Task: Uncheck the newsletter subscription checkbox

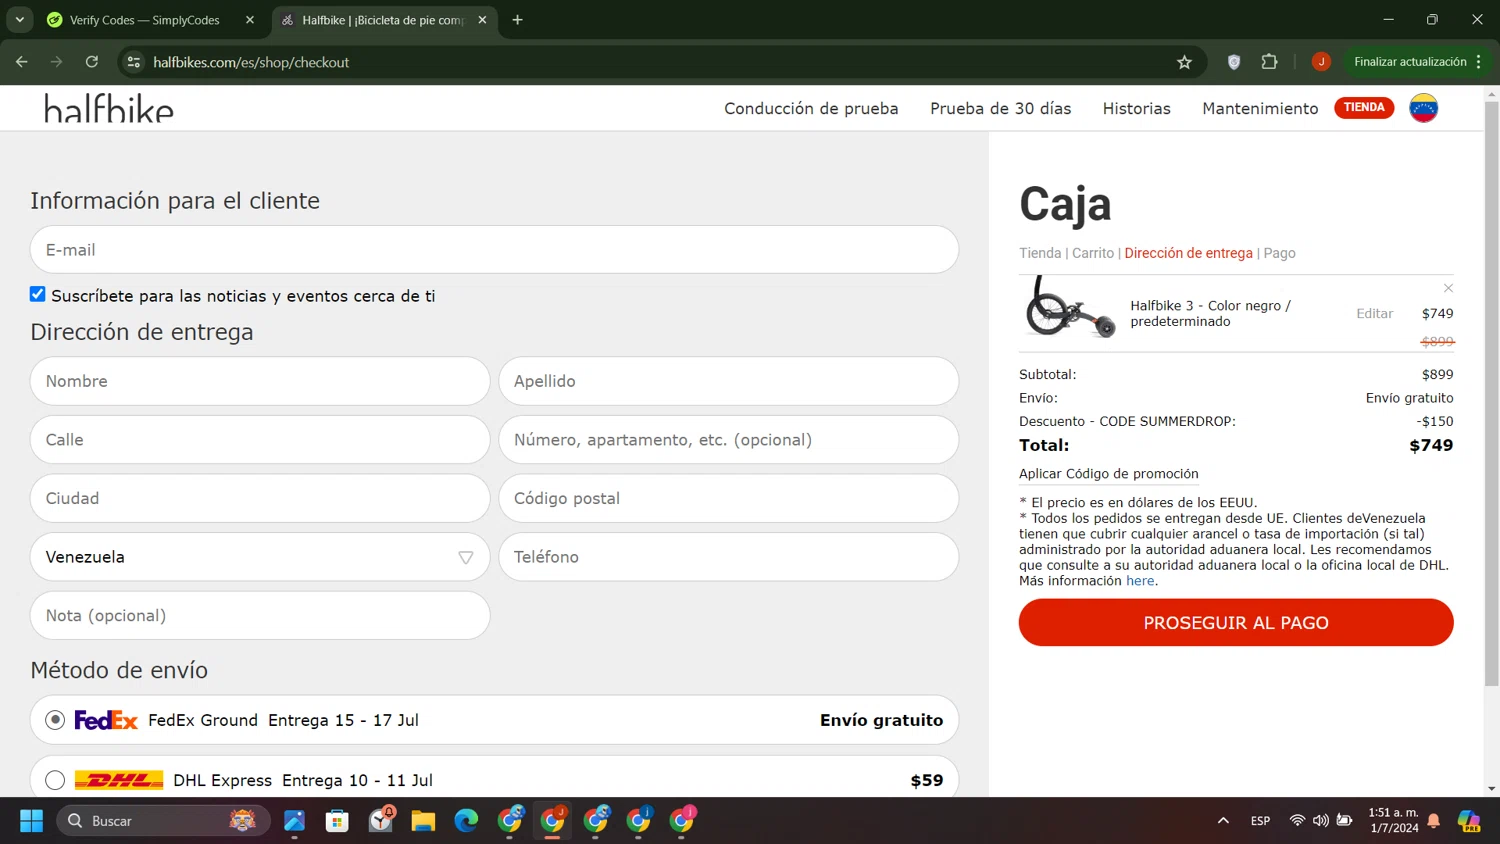Action: (x=38, y=294)
